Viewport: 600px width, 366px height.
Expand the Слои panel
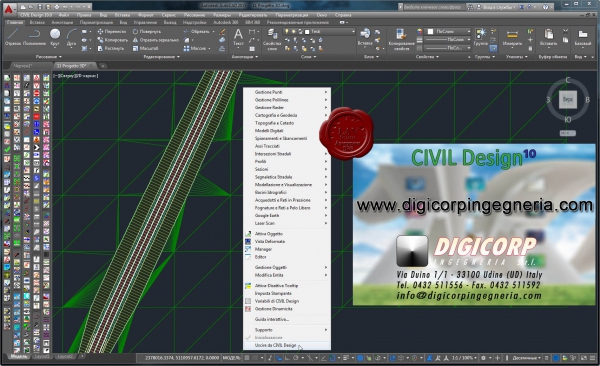coord(308,57)
